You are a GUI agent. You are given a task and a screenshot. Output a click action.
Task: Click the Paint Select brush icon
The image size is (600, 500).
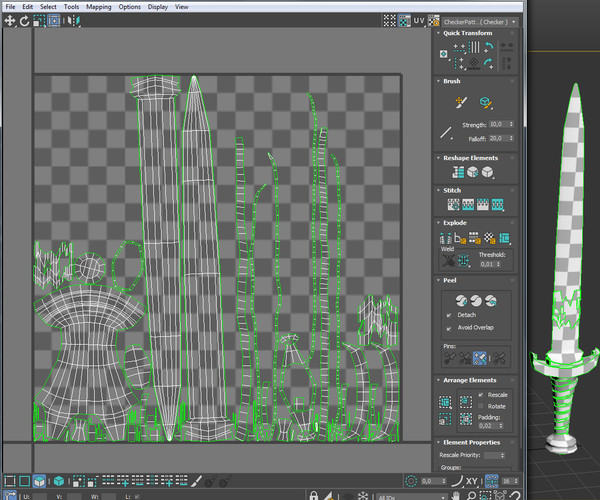click(x=196, y=481)
